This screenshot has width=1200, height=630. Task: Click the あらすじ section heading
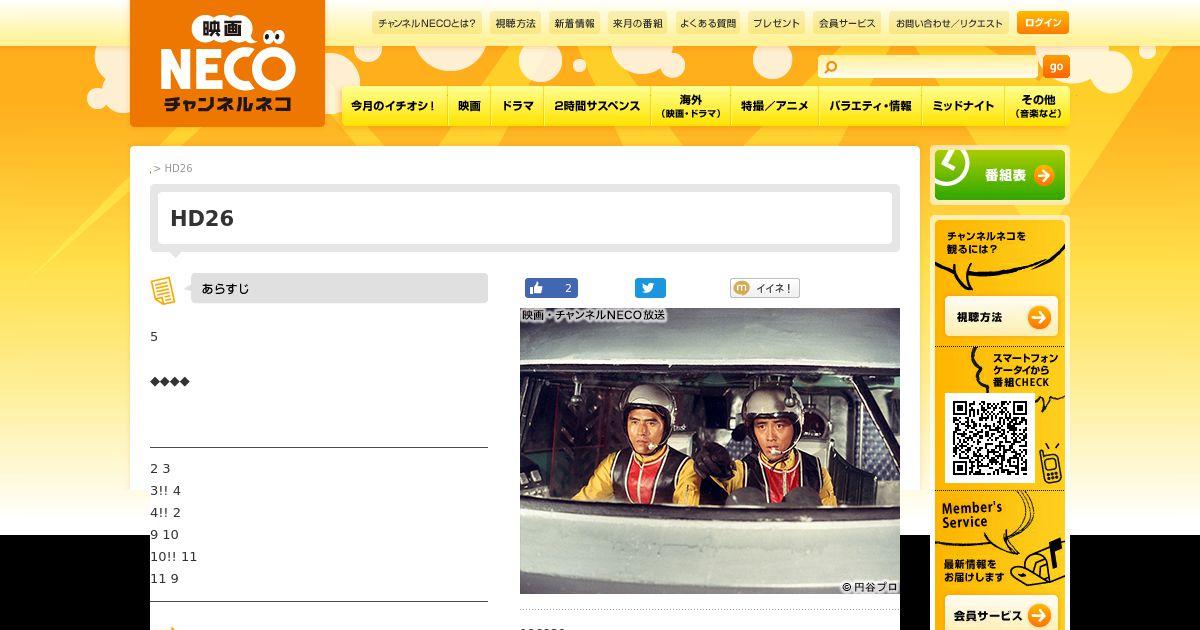click(339, 288)
